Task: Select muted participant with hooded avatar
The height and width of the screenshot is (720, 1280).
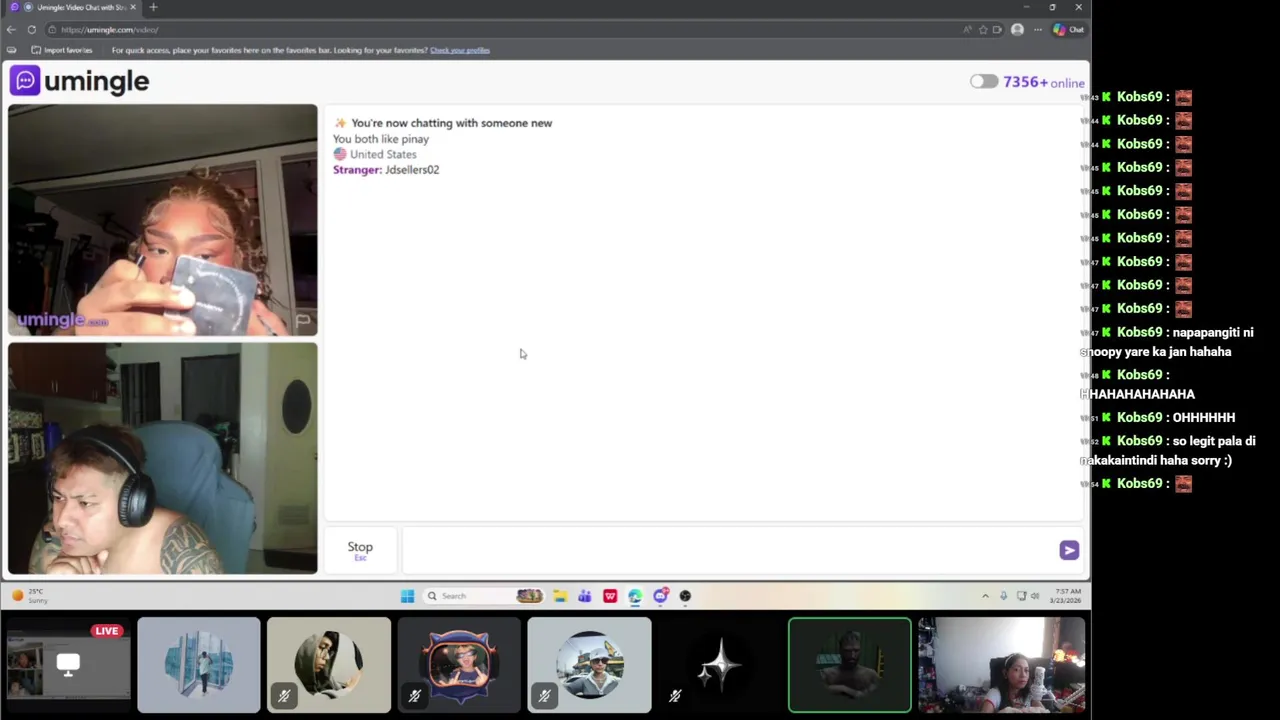Action: [329, 665]
